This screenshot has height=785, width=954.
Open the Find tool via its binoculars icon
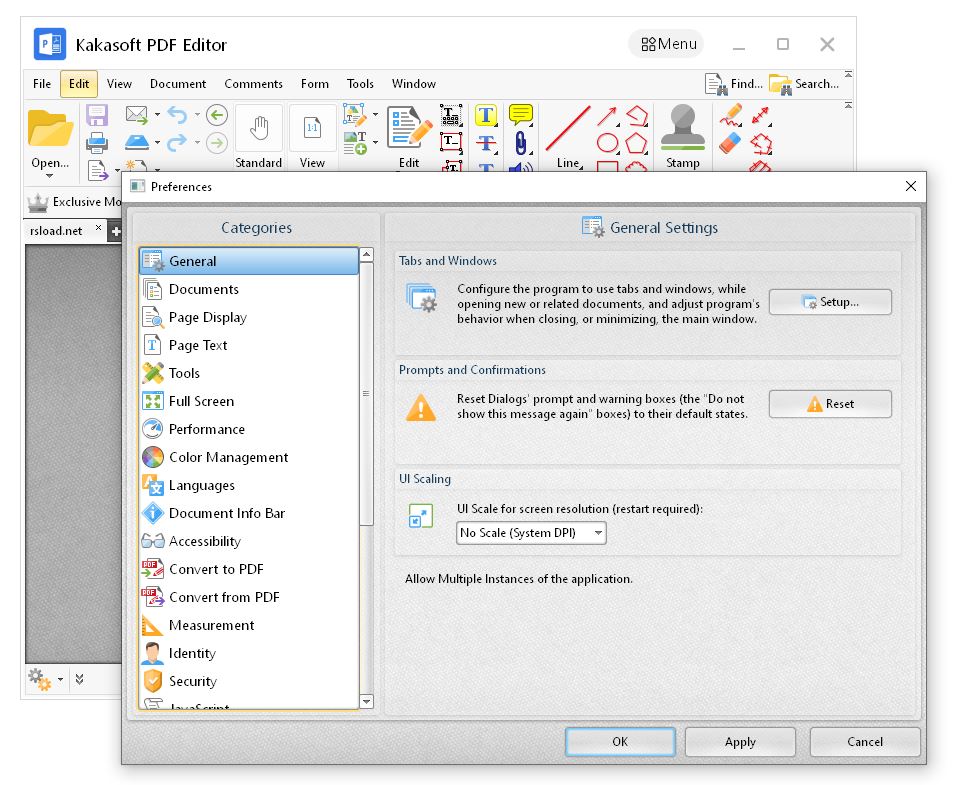point(718,84)
